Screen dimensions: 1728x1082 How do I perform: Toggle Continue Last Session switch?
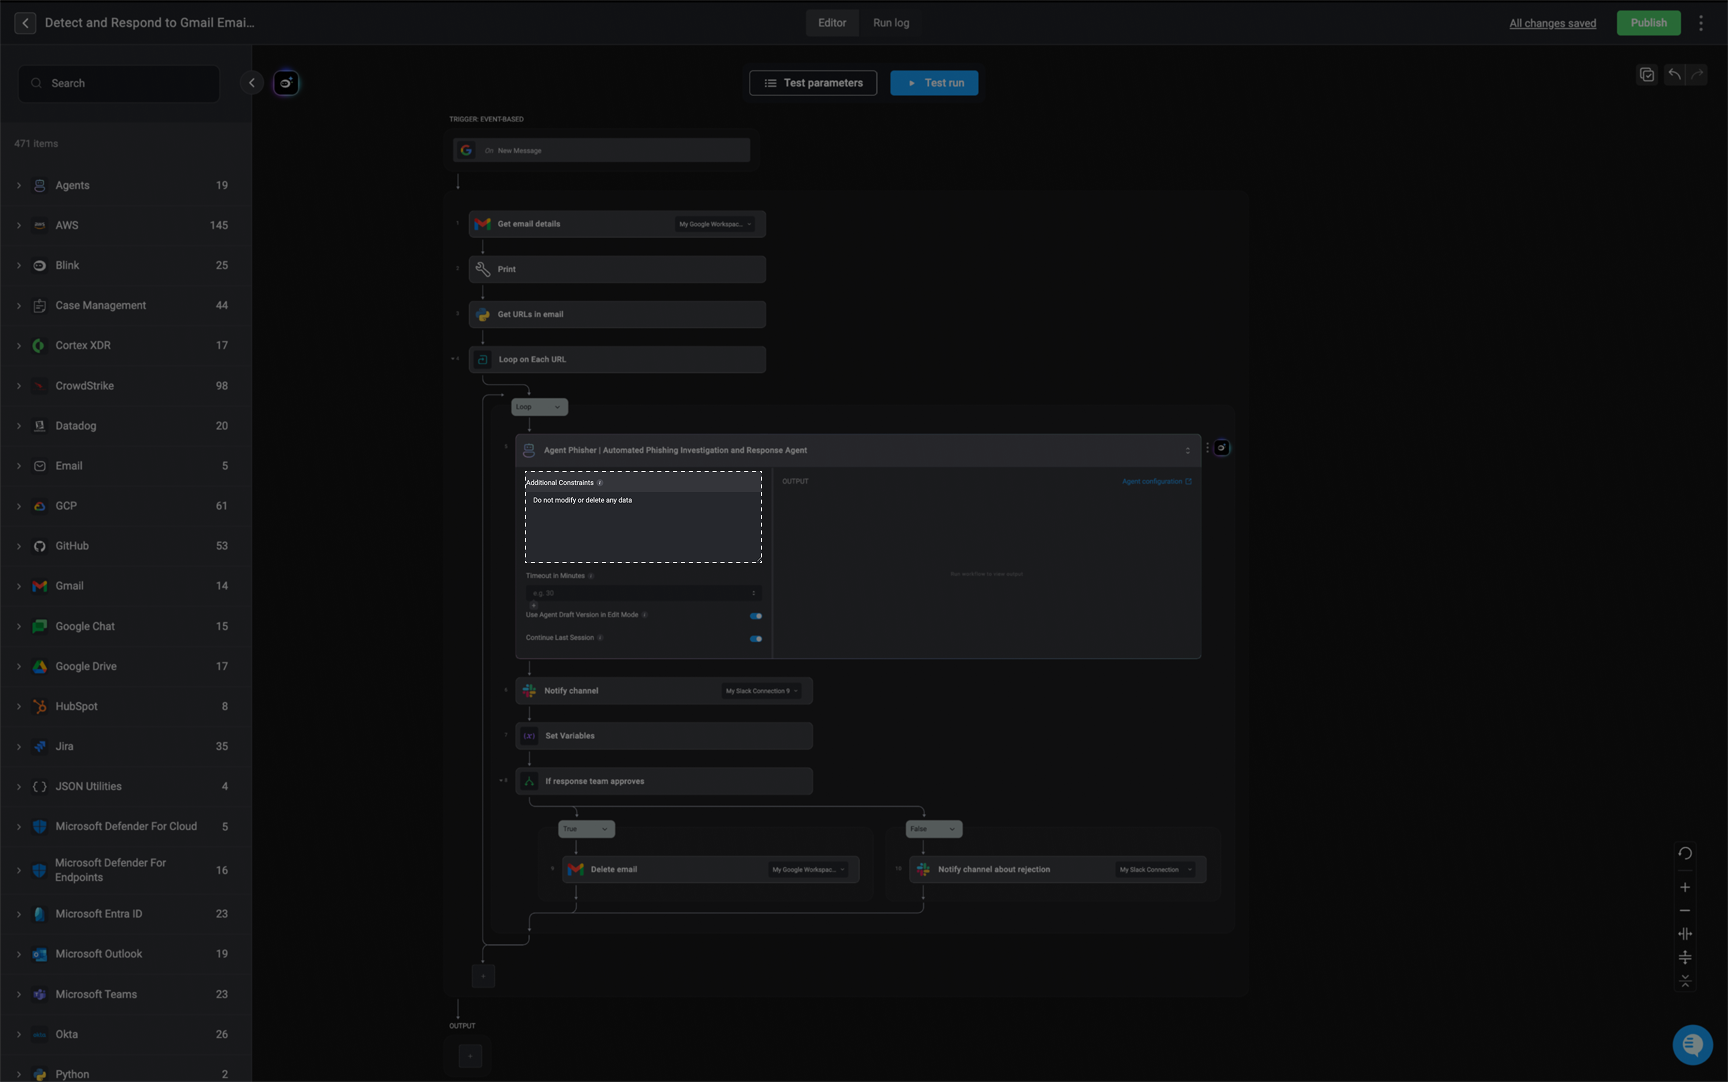(x=756, y=638)
